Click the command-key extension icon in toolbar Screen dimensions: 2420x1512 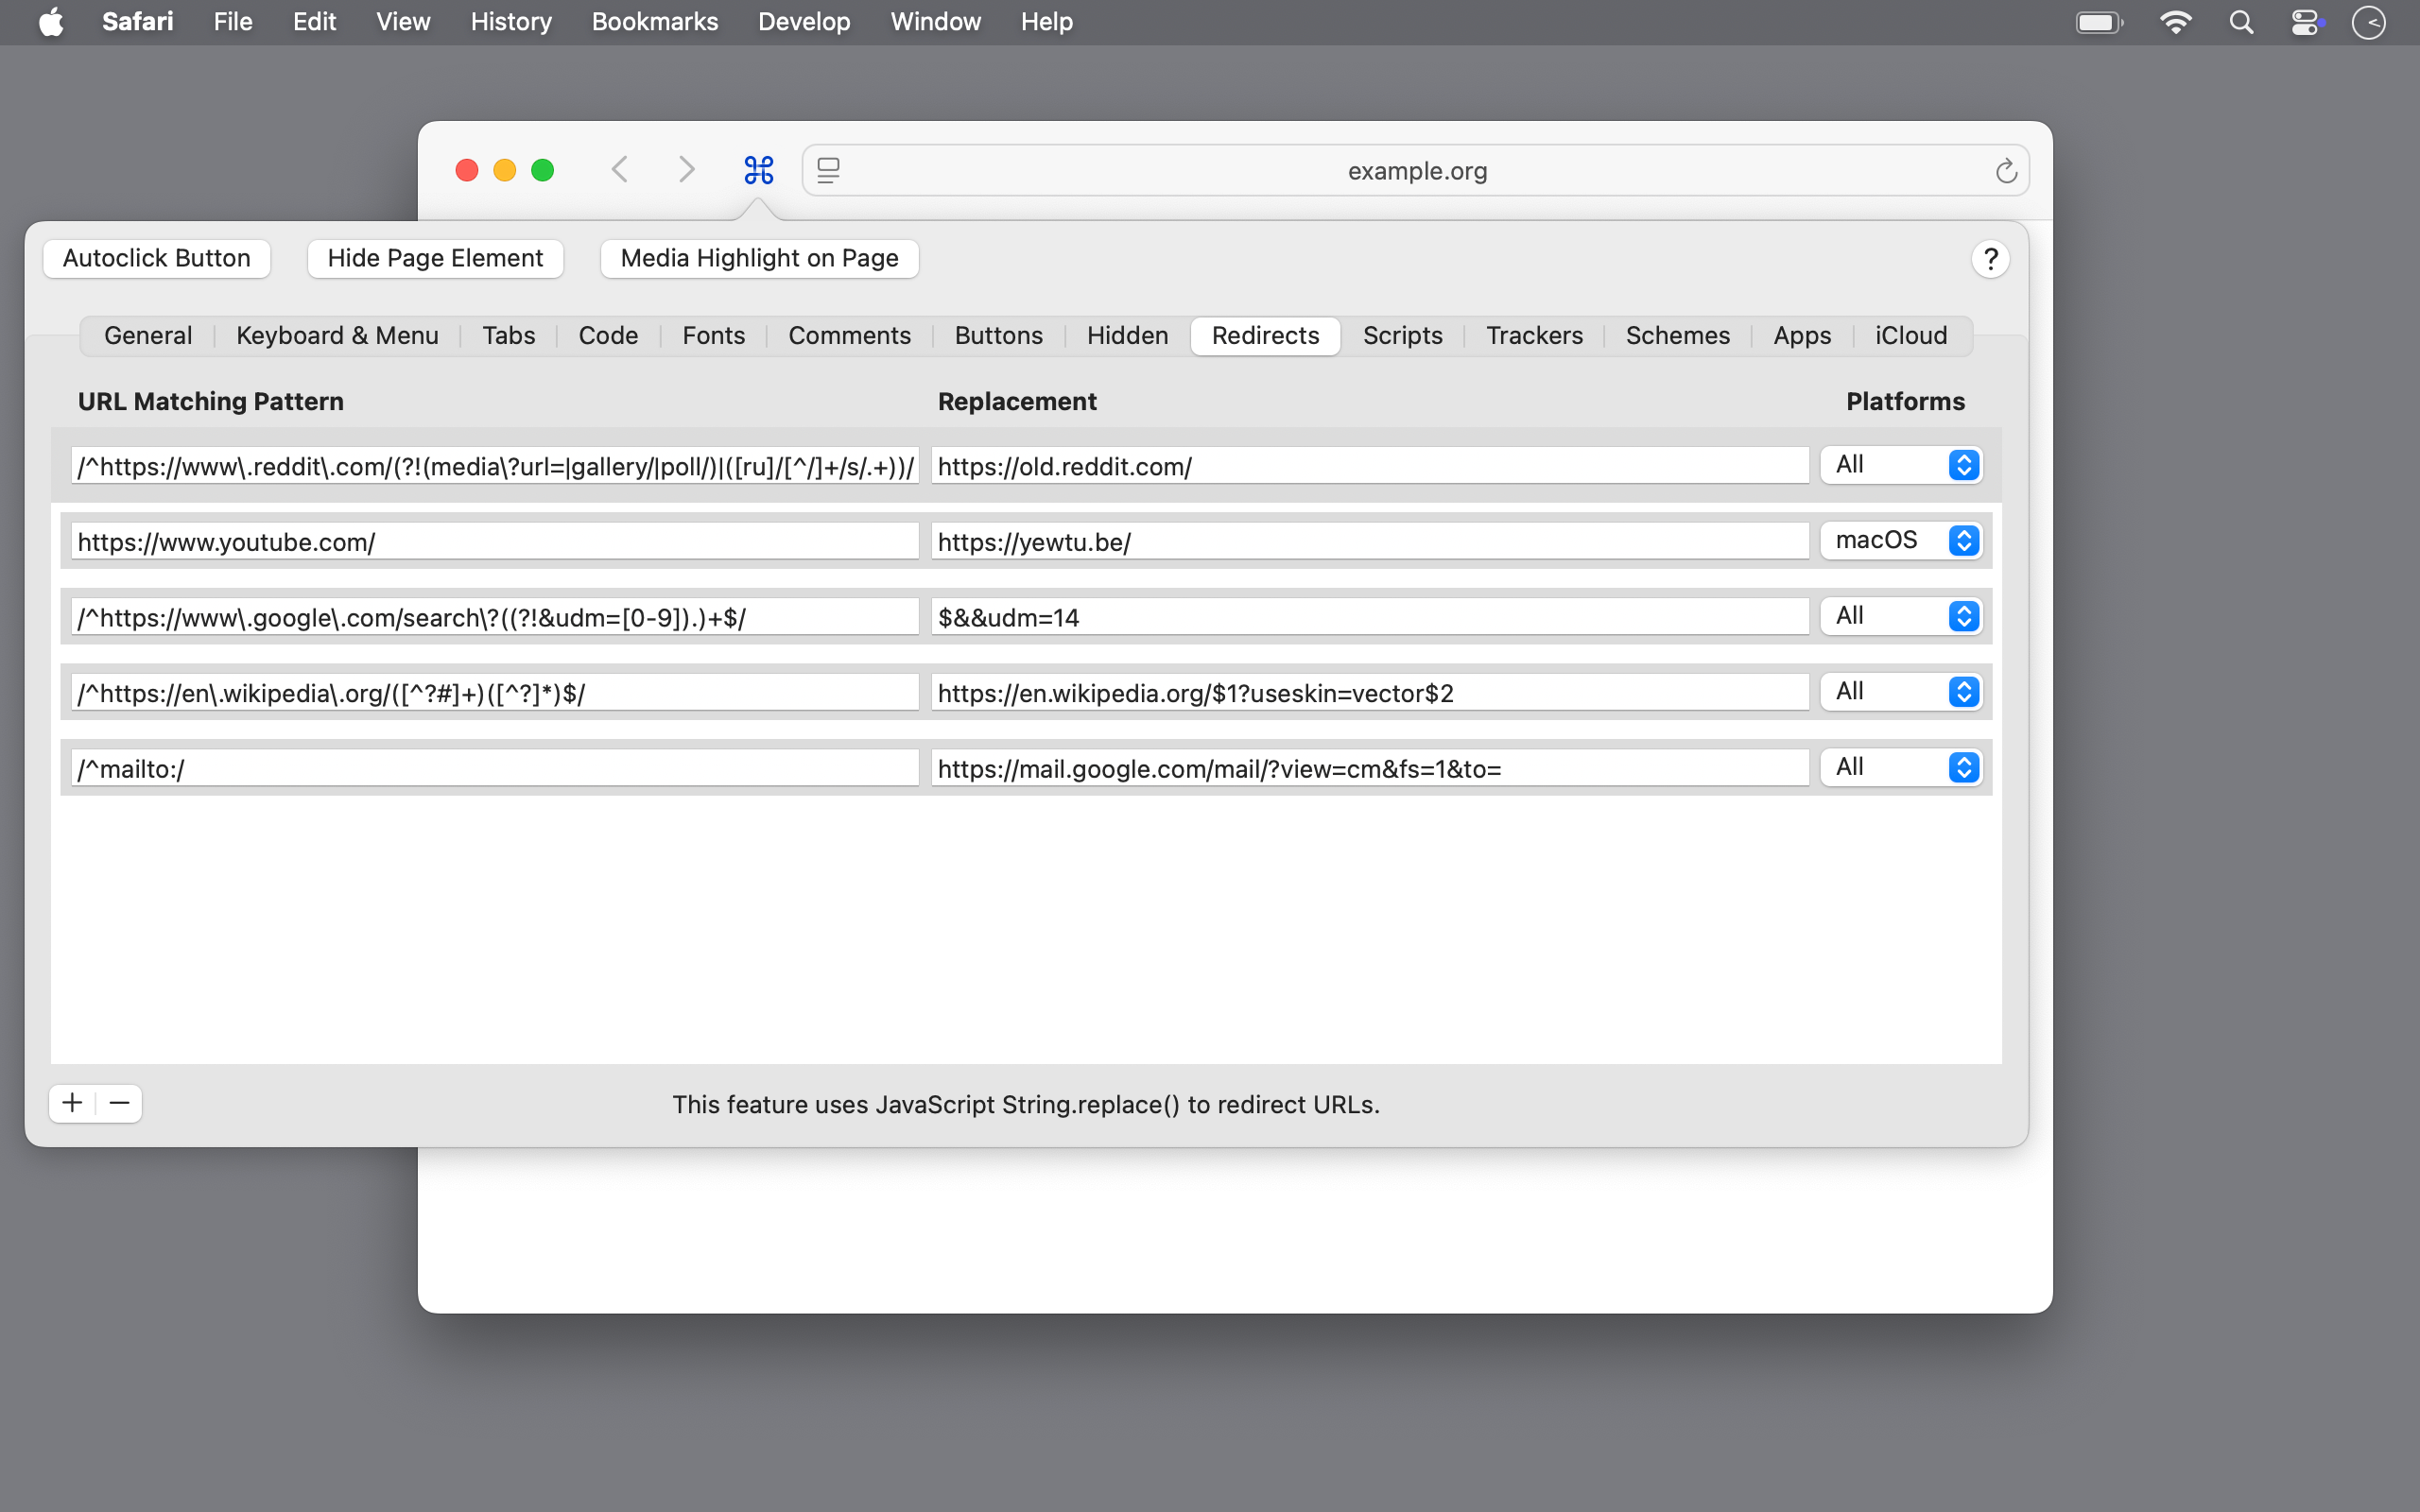point(759,170)
